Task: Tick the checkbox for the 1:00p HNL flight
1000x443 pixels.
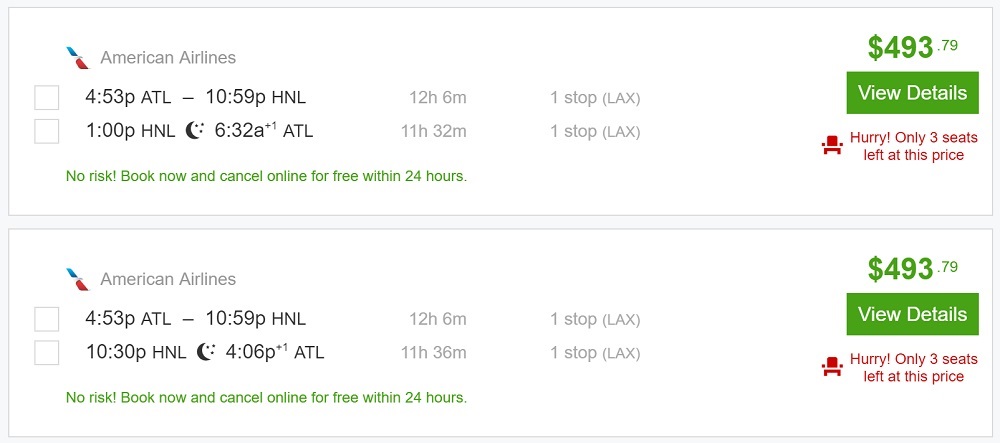Action: [47, 131]
